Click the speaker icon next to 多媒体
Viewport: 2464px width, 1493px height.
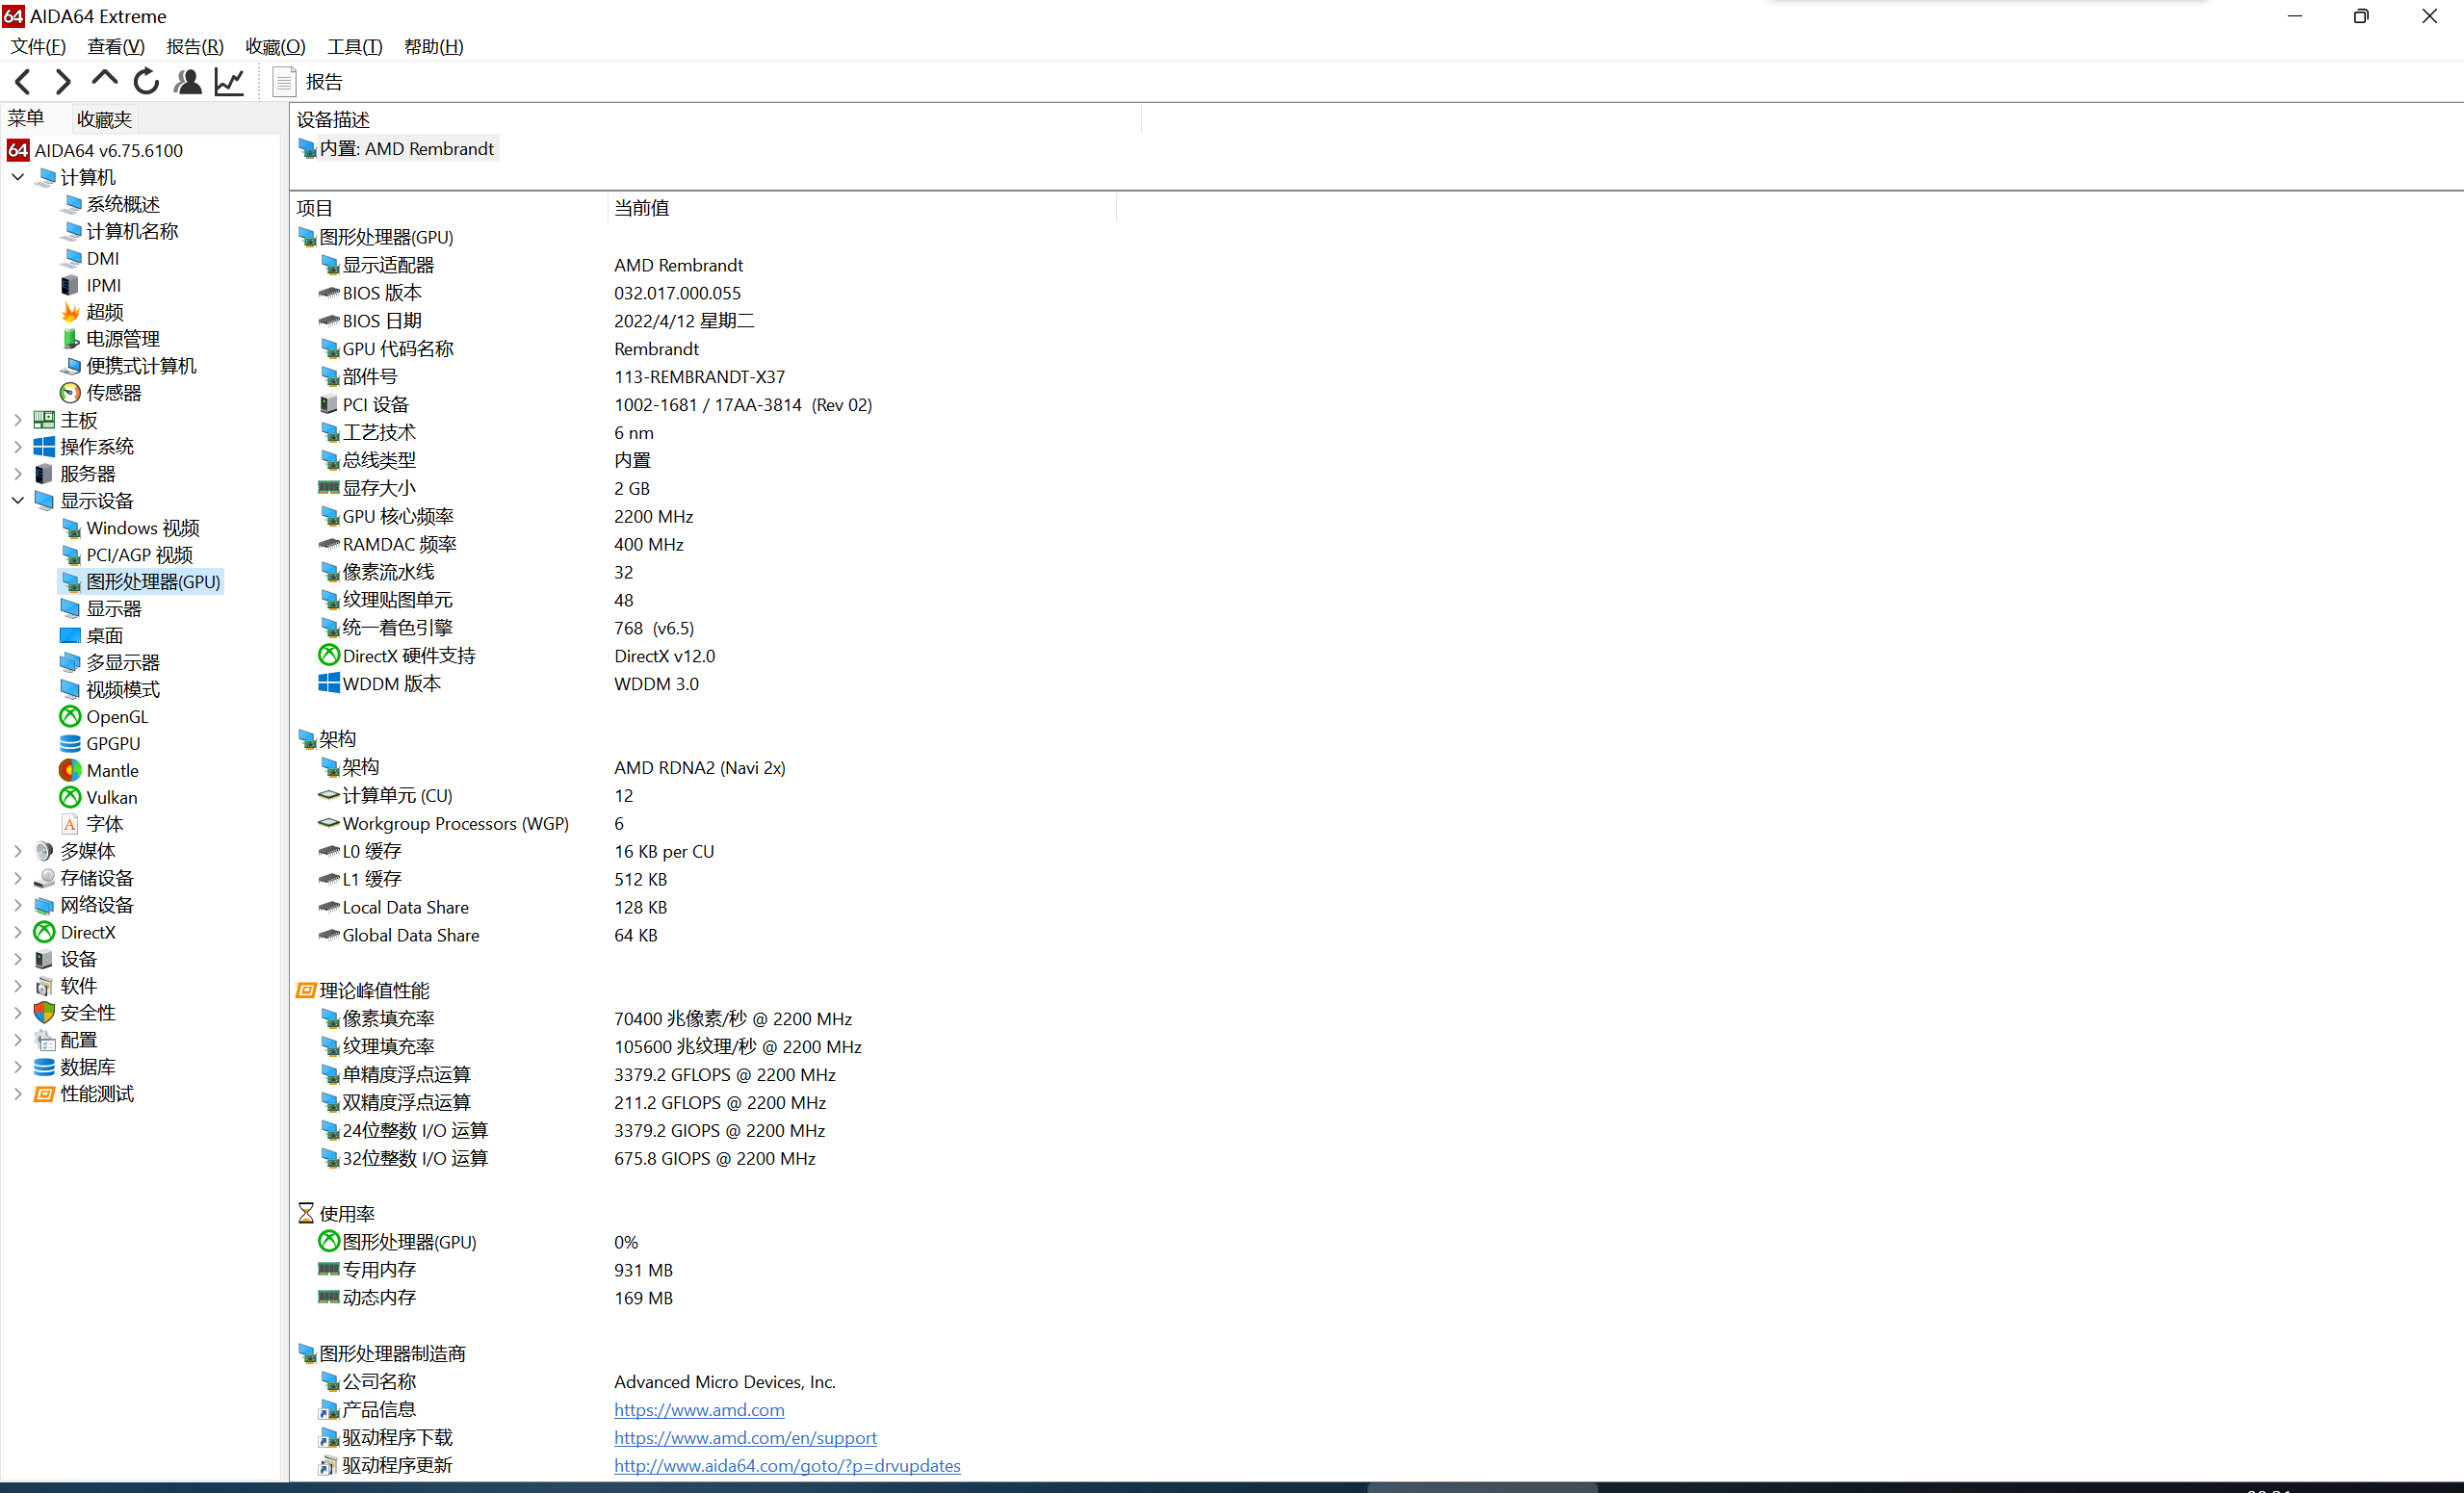point(44,851)
